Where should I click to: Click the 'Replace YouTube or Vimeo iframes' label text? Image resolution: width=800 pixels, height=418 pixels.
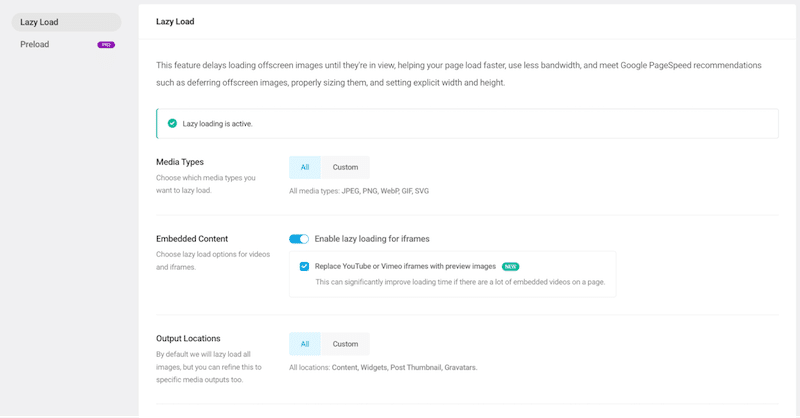[405, 267]
